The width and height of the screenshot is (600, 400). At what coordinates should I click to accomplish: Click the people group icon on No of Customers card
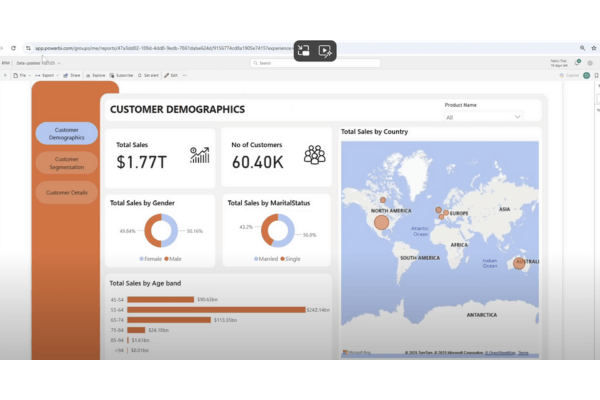pyautogui.click(x=315, y=155)
